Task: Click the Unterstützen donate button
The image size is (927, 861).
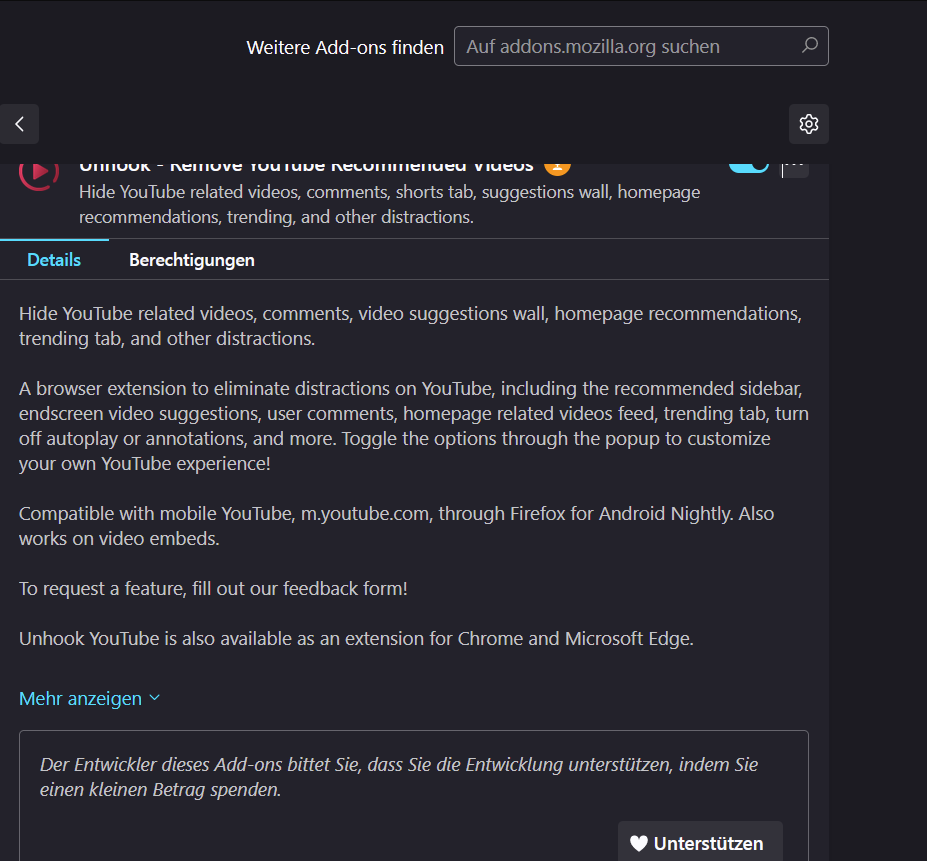Action: coord(700,843)
